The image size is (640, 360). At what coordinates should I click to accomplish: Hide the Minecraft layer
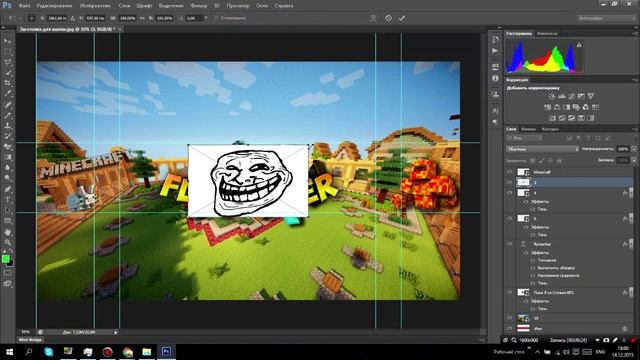(x=509, y=172)
